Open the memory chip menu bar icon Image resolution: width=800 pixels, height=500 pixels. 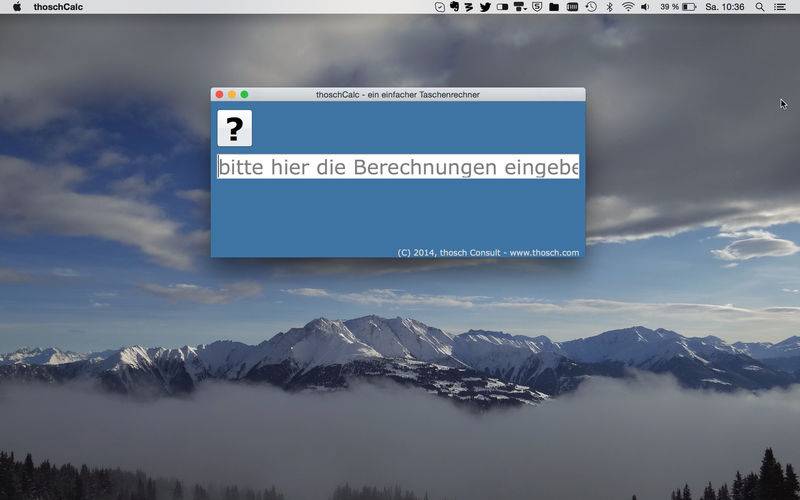(x=572, y=7)
